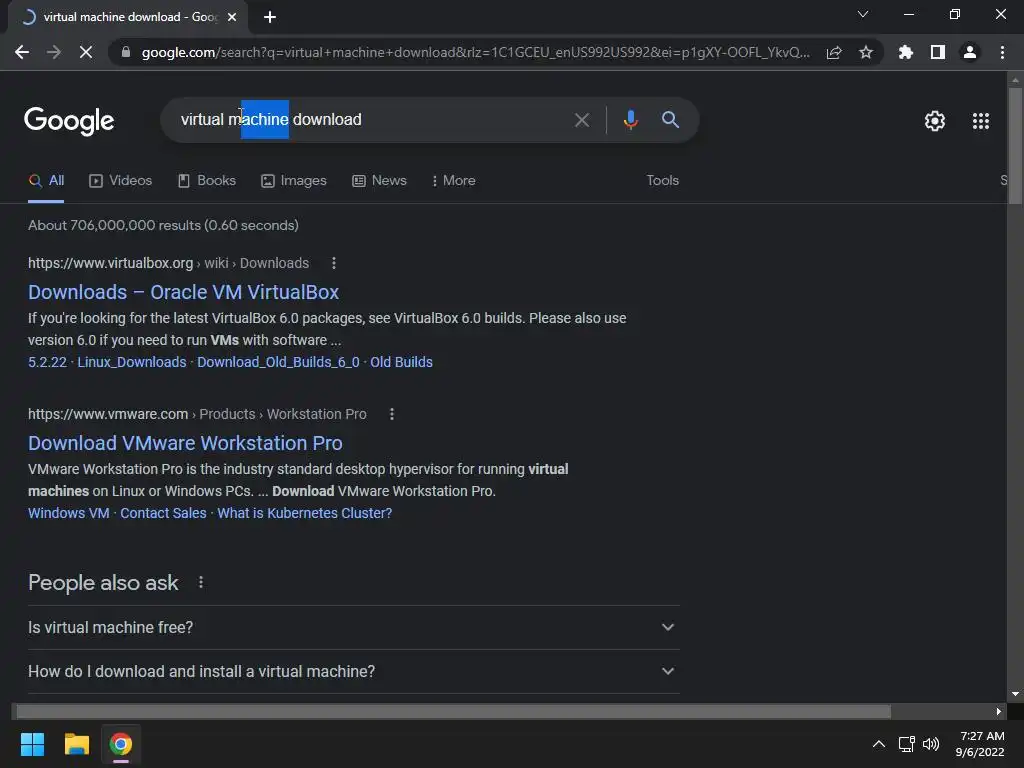Open the Chrome profile icon
Screen dimensions: 1024x768
pos(970,52)
